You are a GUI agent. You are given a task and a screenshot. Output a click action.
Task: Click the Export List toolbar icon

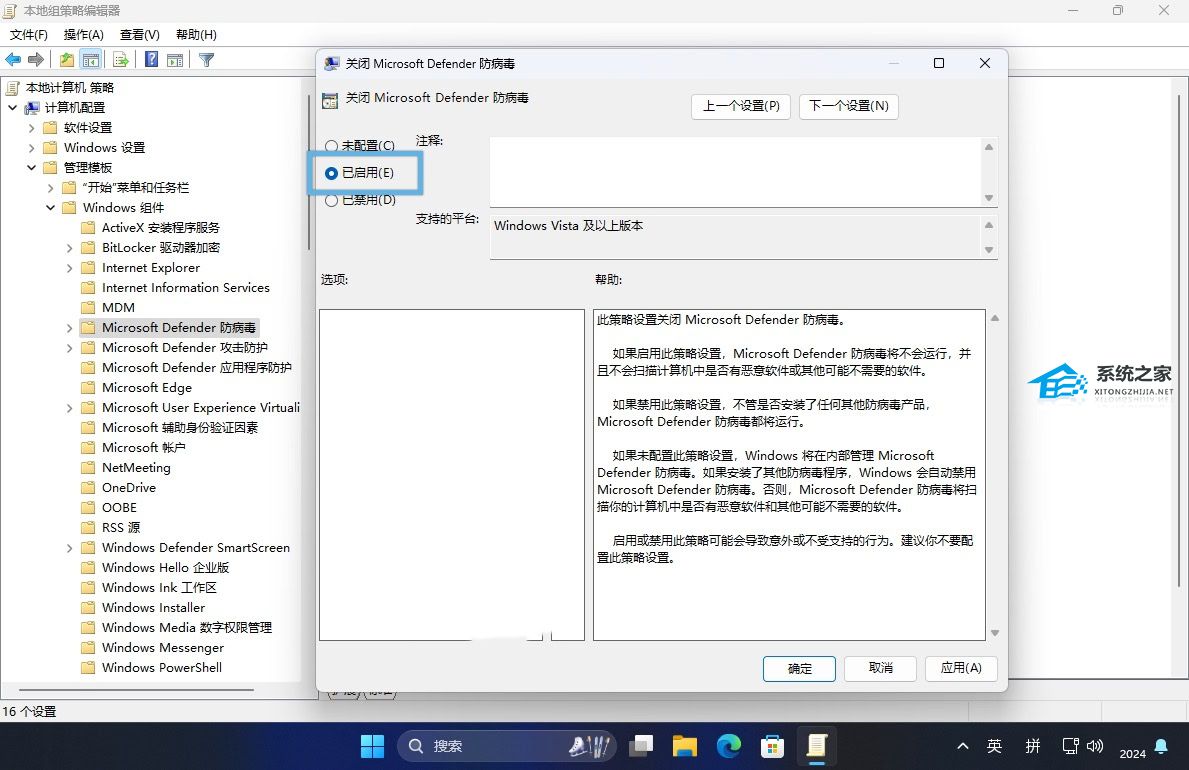120,59
